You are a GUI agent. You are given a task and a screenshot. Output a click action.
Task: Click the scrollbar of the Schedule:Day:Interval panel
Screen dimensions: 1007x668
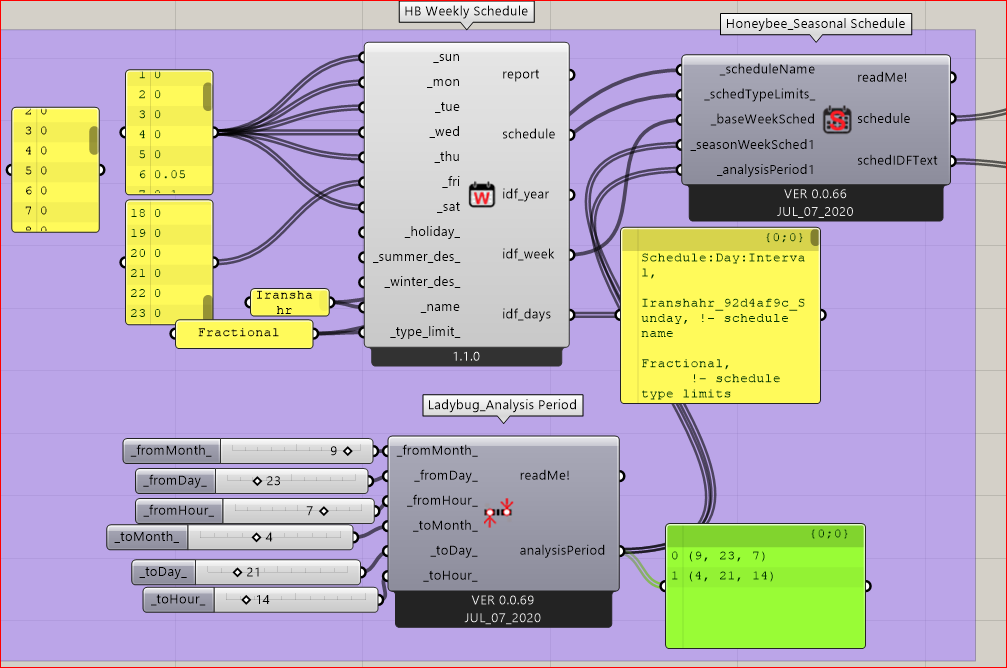click(x=814, y=238)
